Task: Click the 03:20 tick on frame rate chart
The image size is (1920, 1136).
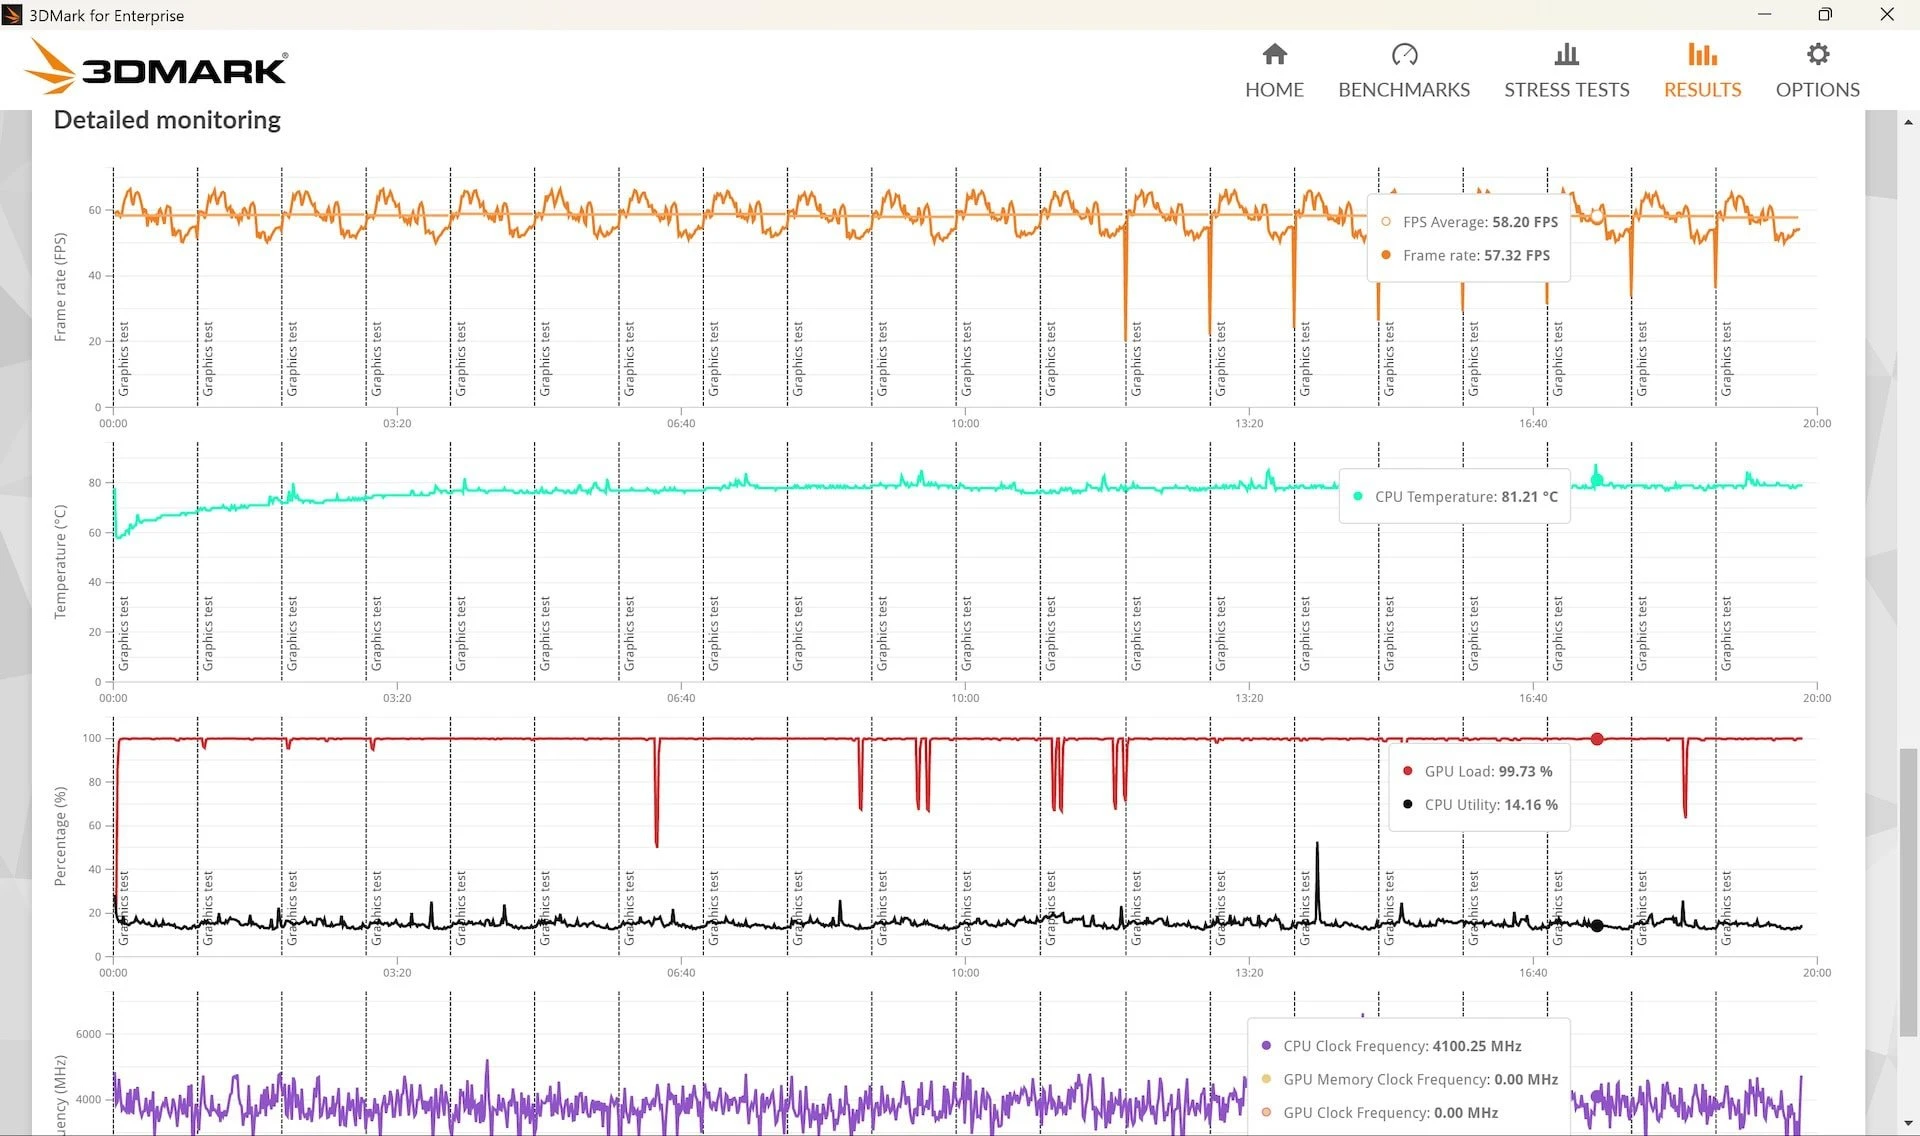Action: tap(397, 423)
